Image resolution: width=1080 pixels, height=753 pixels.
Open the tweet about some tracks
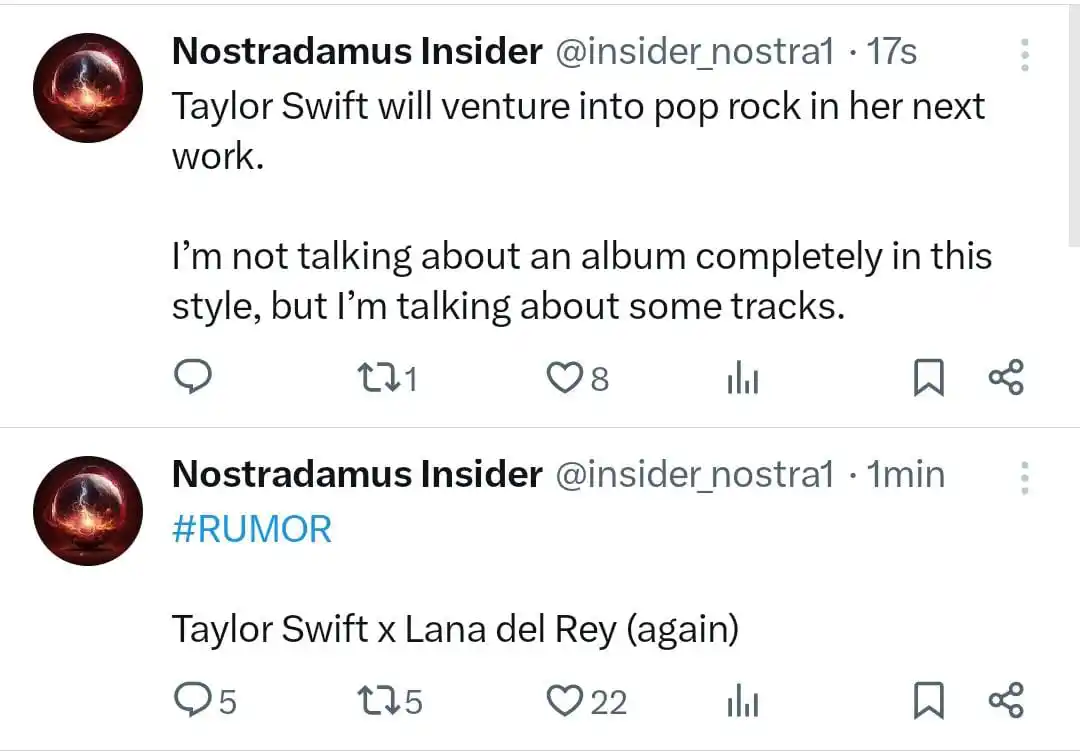point(580,280)
